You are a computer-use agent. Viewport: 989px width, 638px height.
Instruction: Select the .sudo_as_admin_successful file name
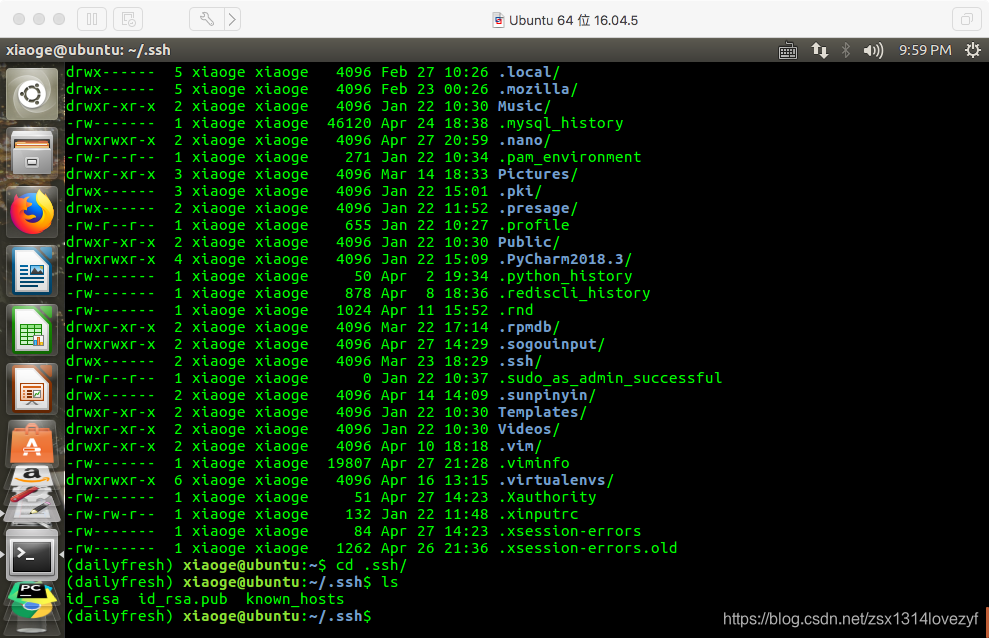click(610, 378)
